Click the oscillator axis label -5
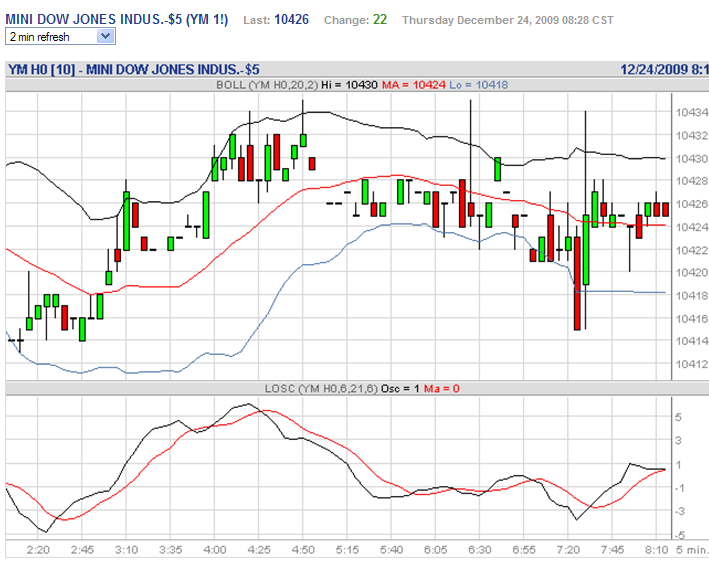The height and width of the screenshot is (564, 709). point(680,536)
